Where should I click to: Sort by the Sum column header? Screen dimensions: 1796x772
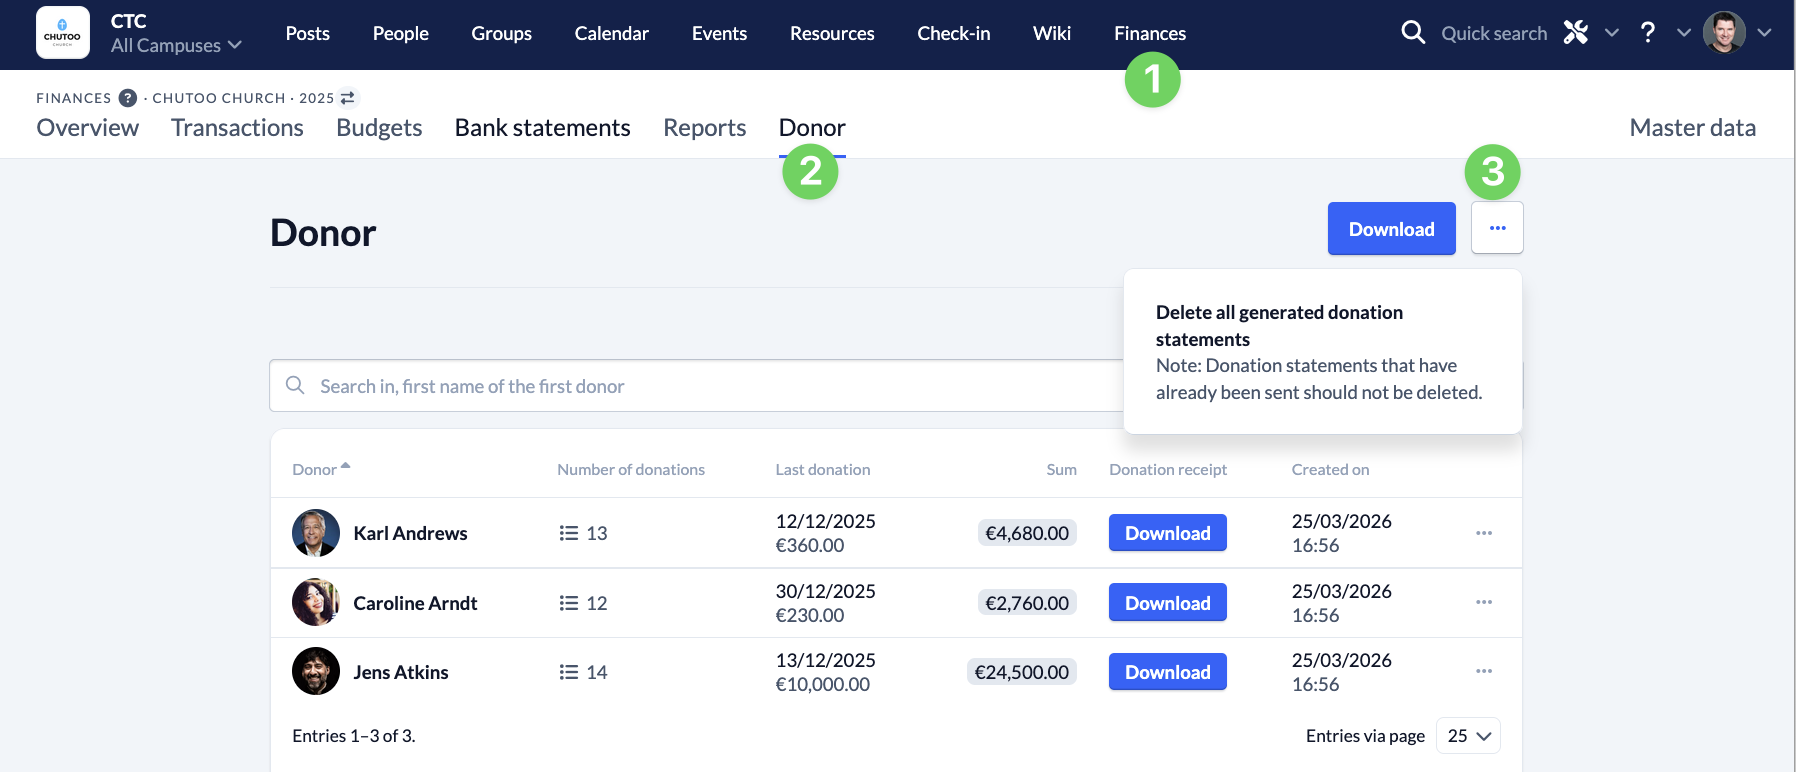(1061, 469)
